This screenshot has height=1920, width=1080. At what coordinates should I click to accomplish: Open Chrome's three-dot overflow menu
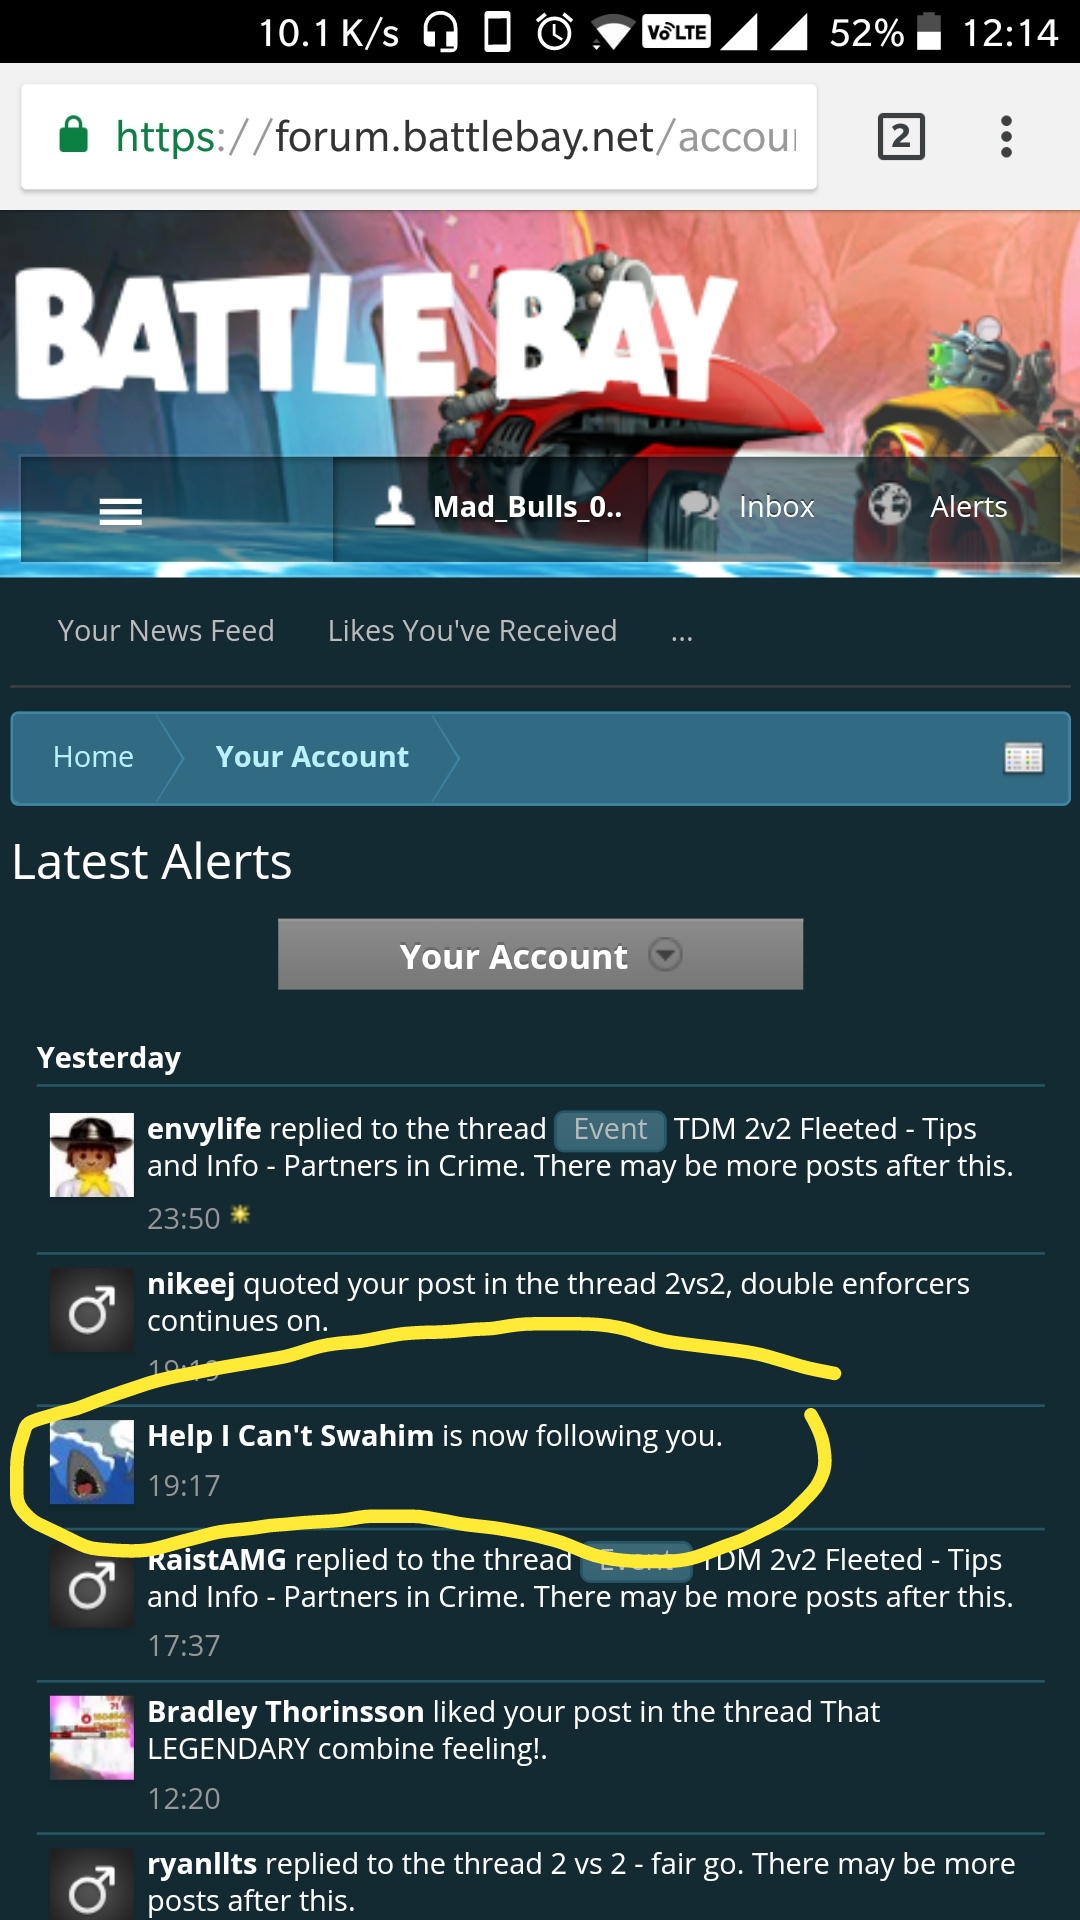(x=1006, y=137)
